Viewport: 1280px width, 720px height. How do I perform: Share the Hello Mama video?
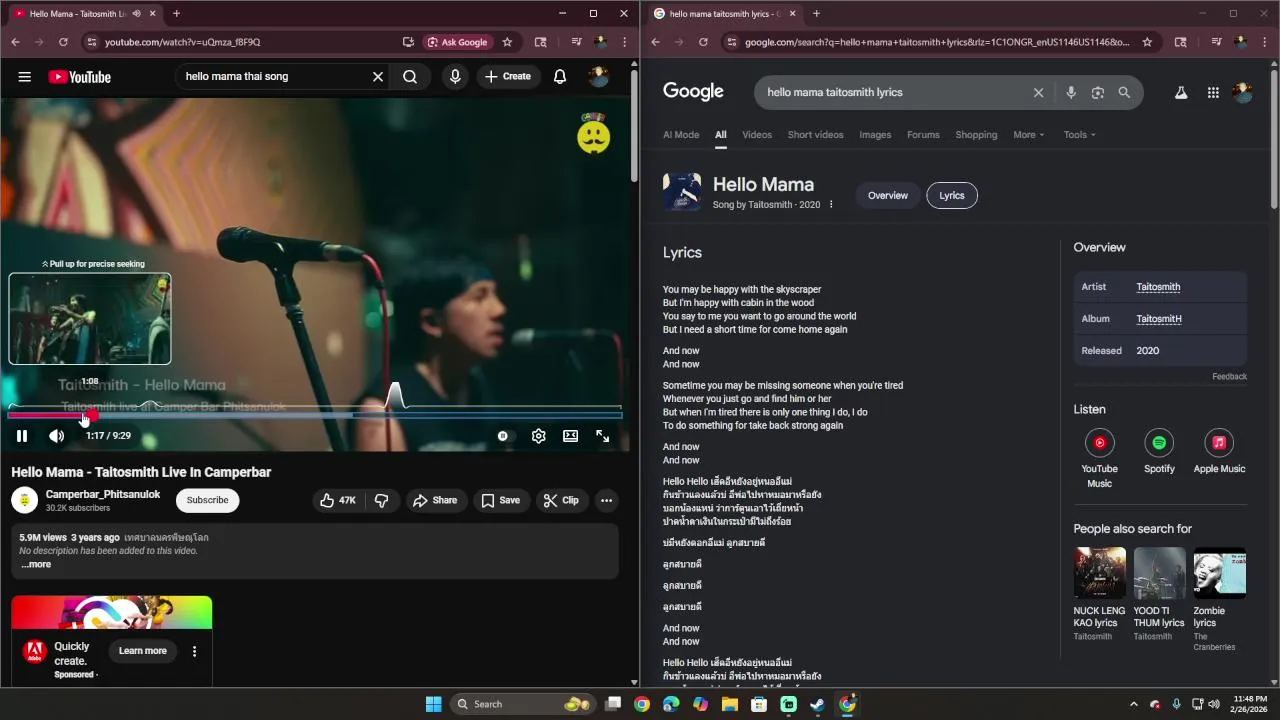click(x=435, y=500)
